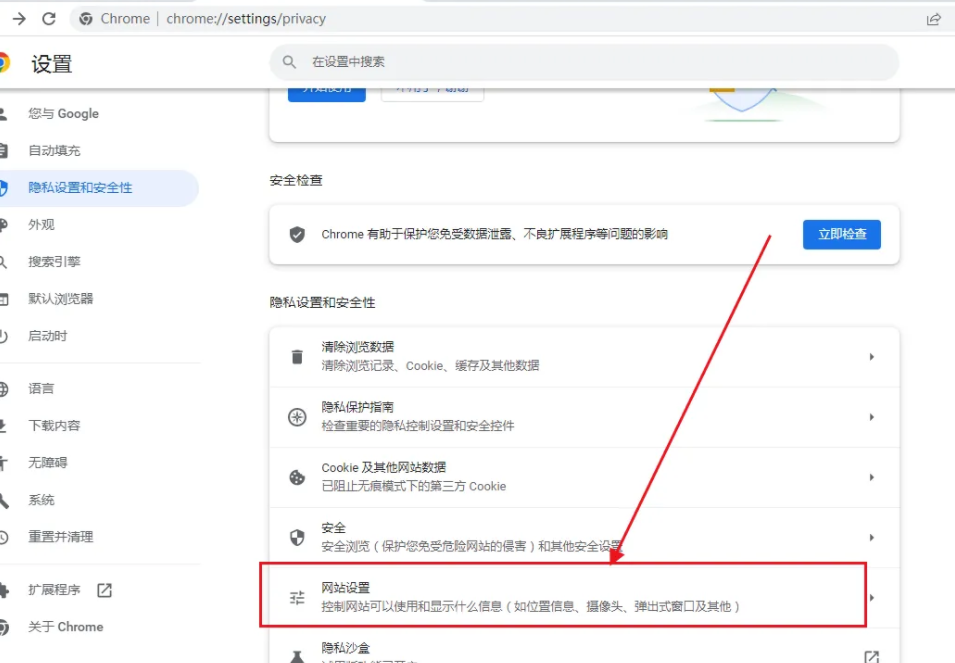
Task: Click the sliders icon beside 网站设置
Action: pyautogui.click(x=297, y=598)
